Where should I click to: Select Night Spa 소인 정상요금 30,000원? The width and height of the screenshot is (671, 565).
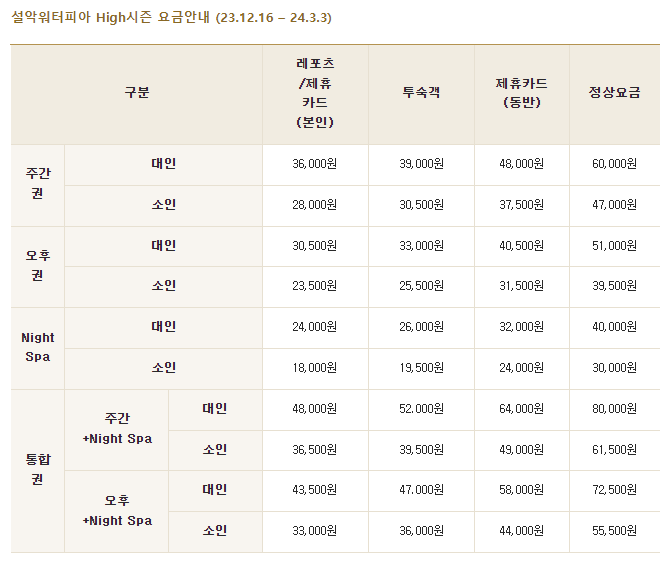(x=615, y=368)
